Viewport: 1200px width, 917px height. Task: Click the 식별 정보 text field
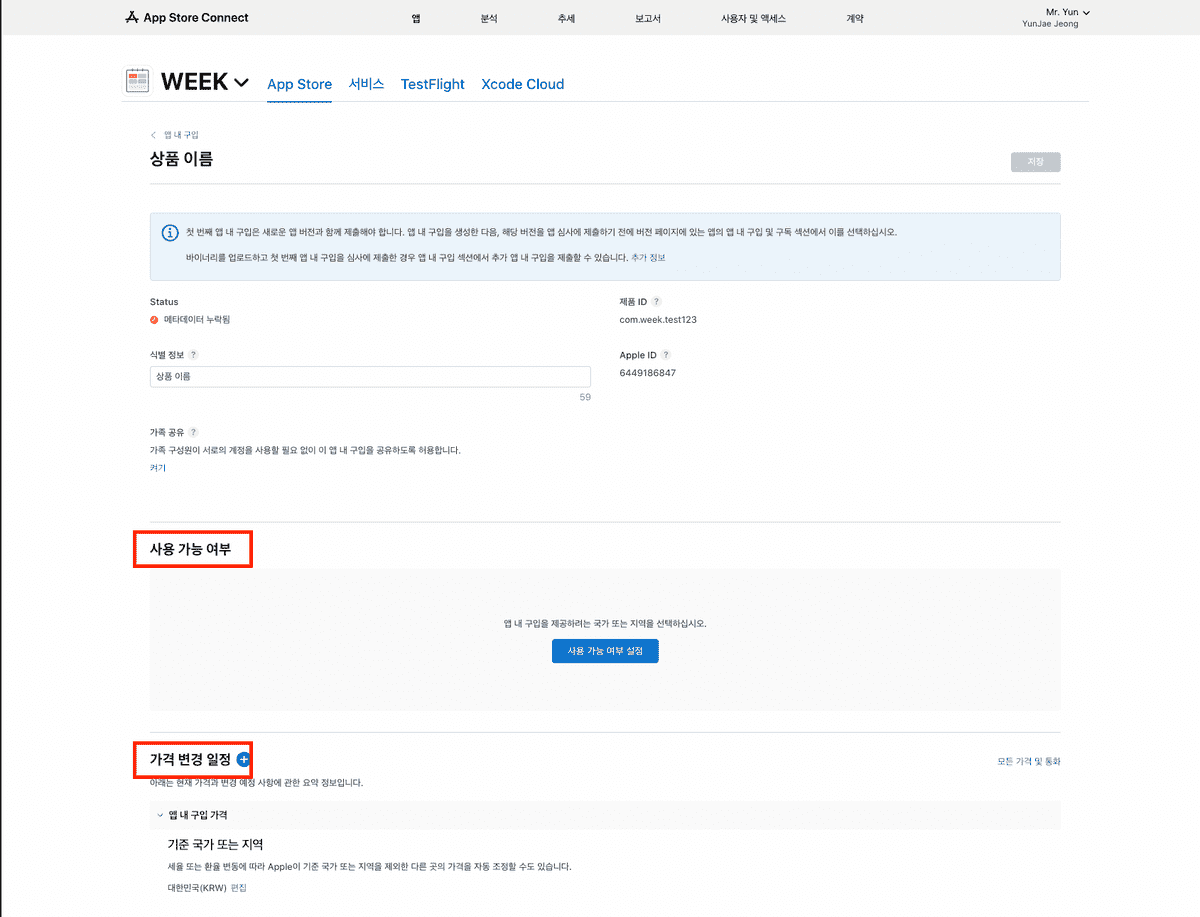point(370,377)
